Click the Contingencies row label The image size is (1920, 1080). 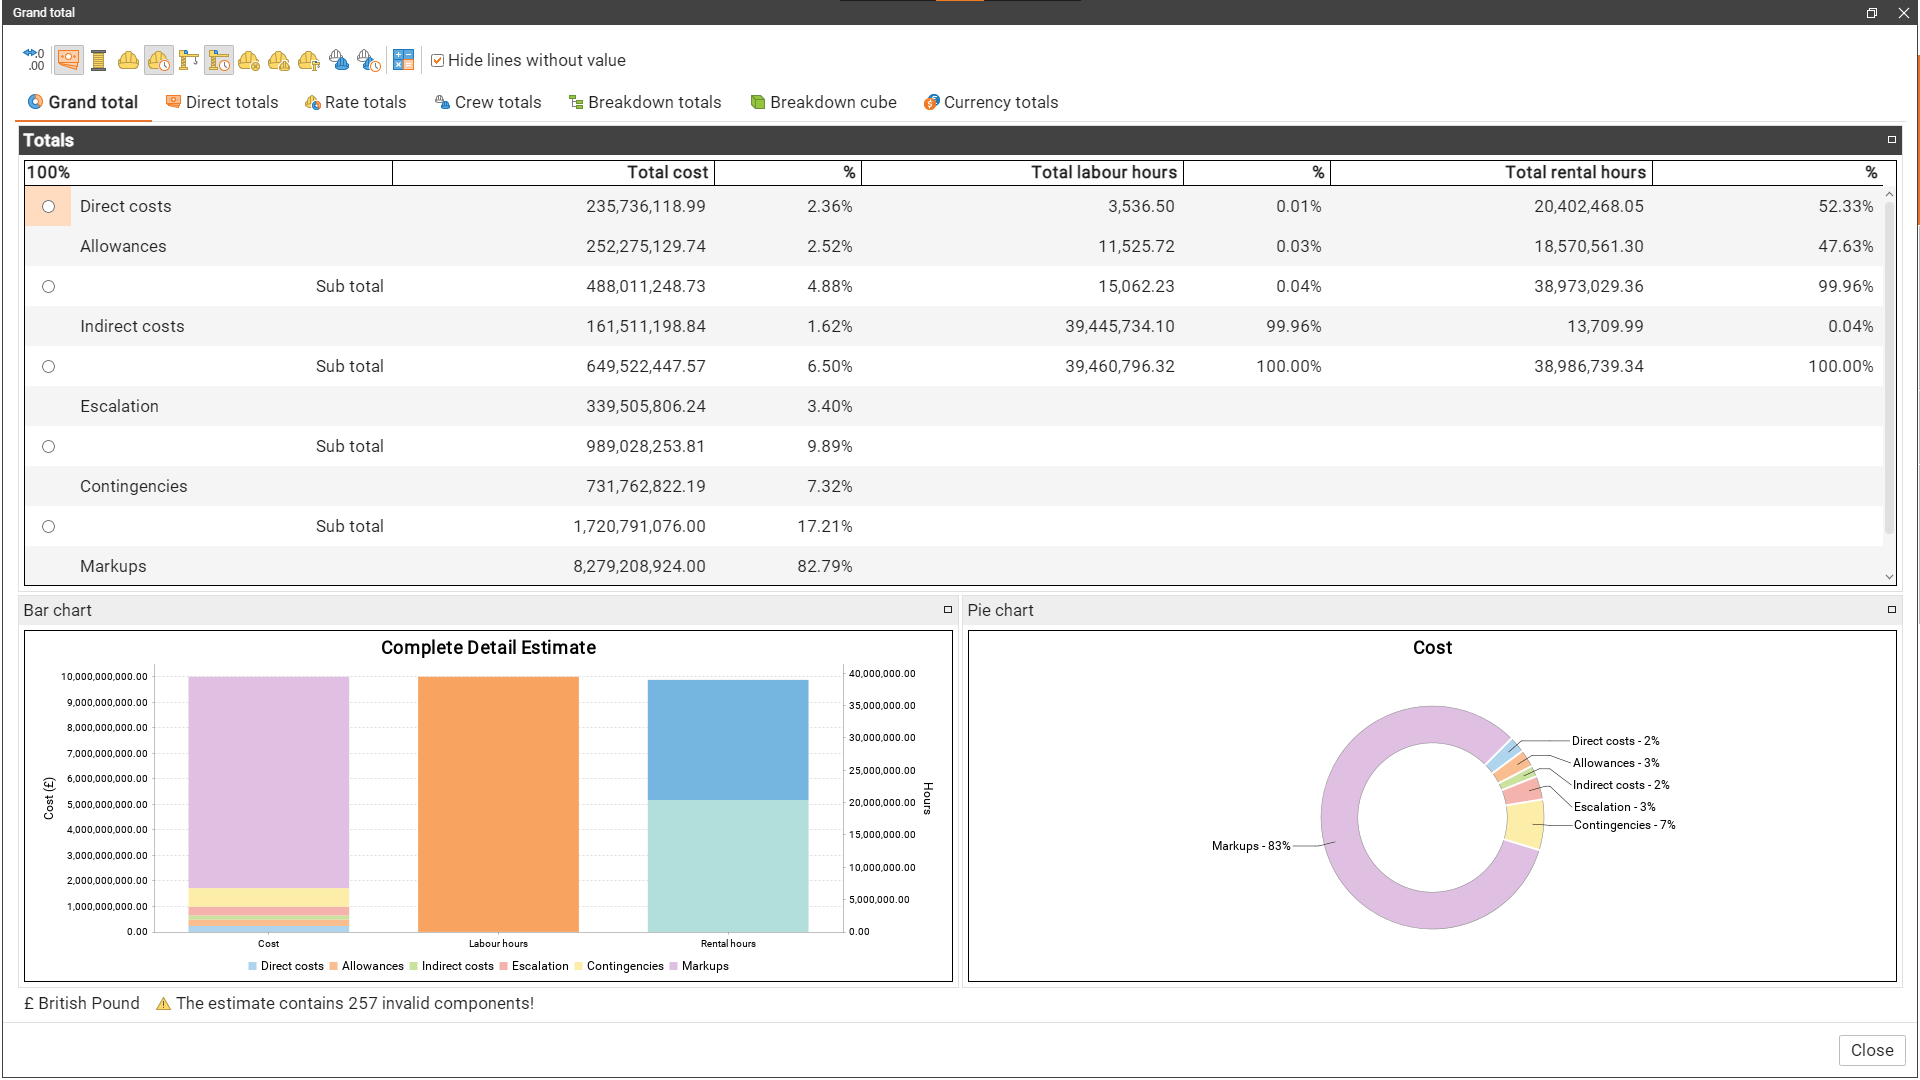(133, 486)
